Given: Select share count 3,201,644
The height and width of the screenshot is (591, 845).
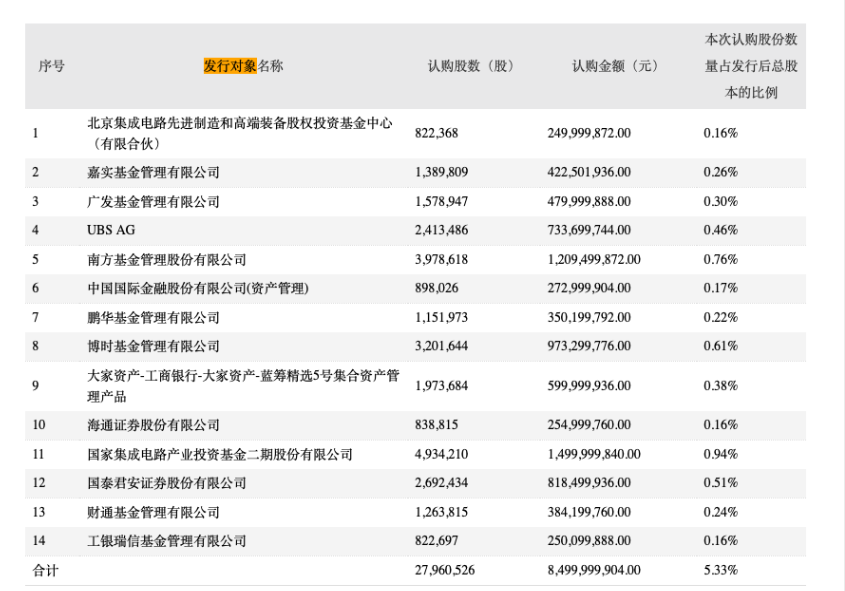Looking at the screenshot, I should [441, 346].
